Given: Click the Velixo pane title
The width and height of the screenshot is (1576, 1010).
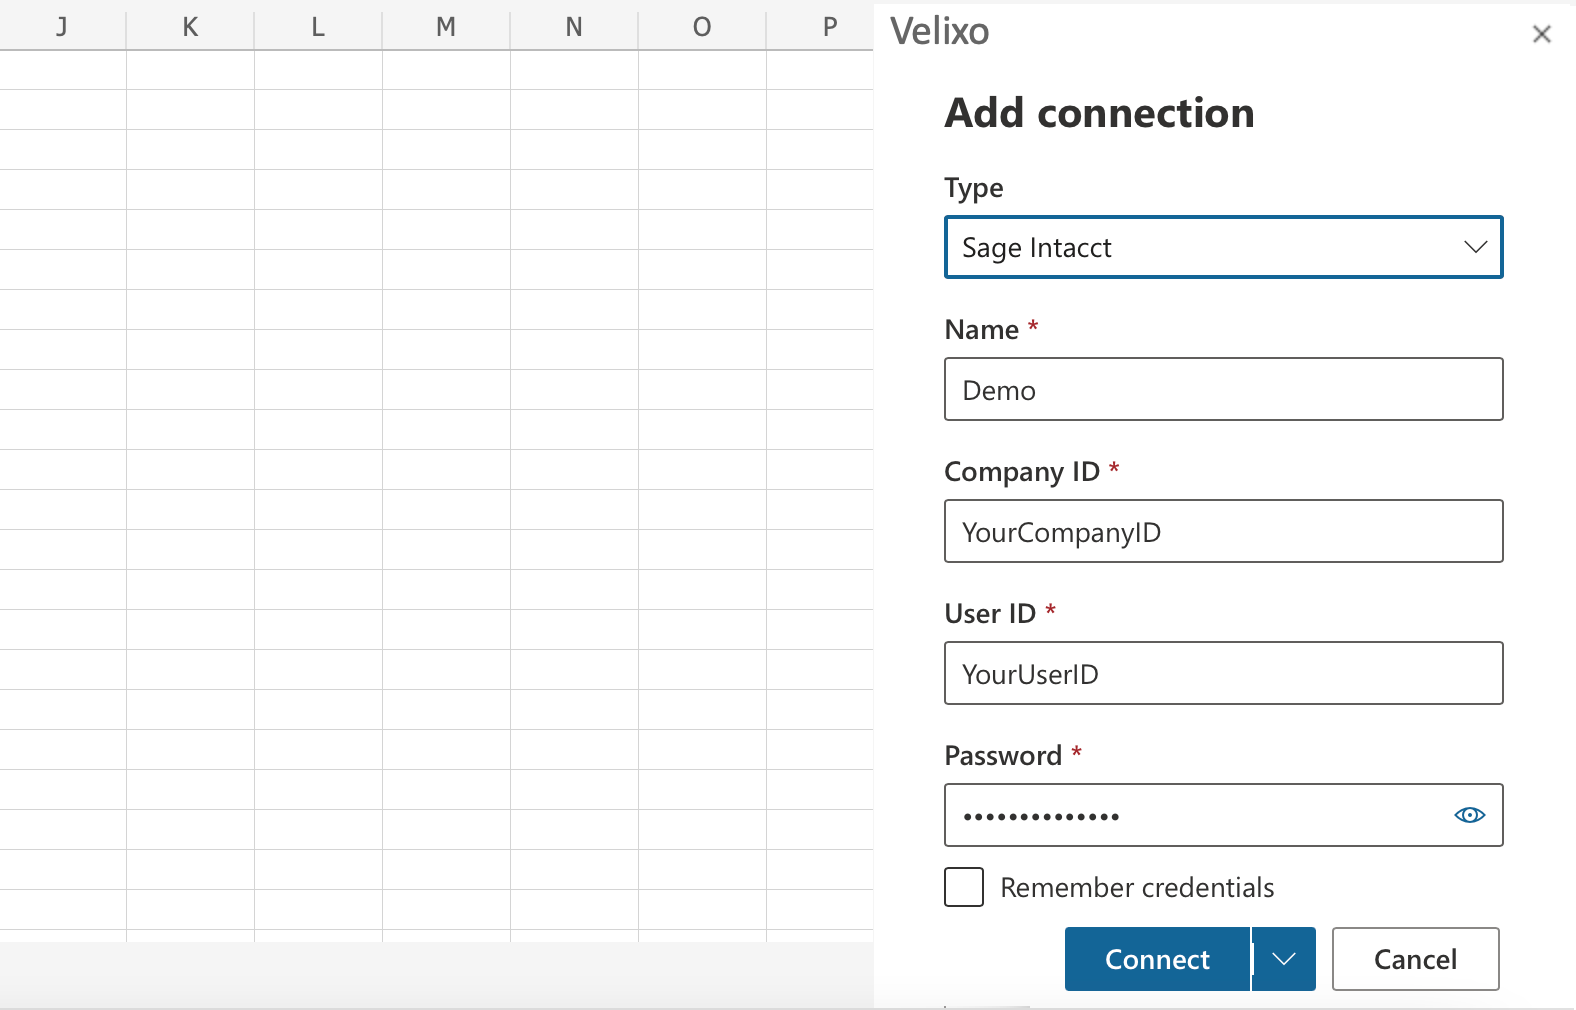Looking at the screenshot, I should pos(939,32).
